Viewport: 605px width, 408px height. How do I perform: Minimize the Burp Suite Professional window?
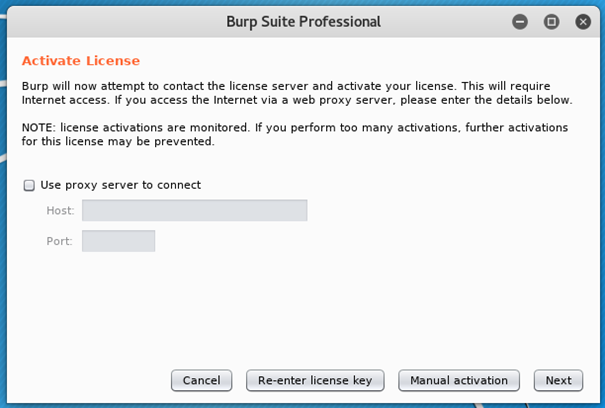[x=519, y=21]
